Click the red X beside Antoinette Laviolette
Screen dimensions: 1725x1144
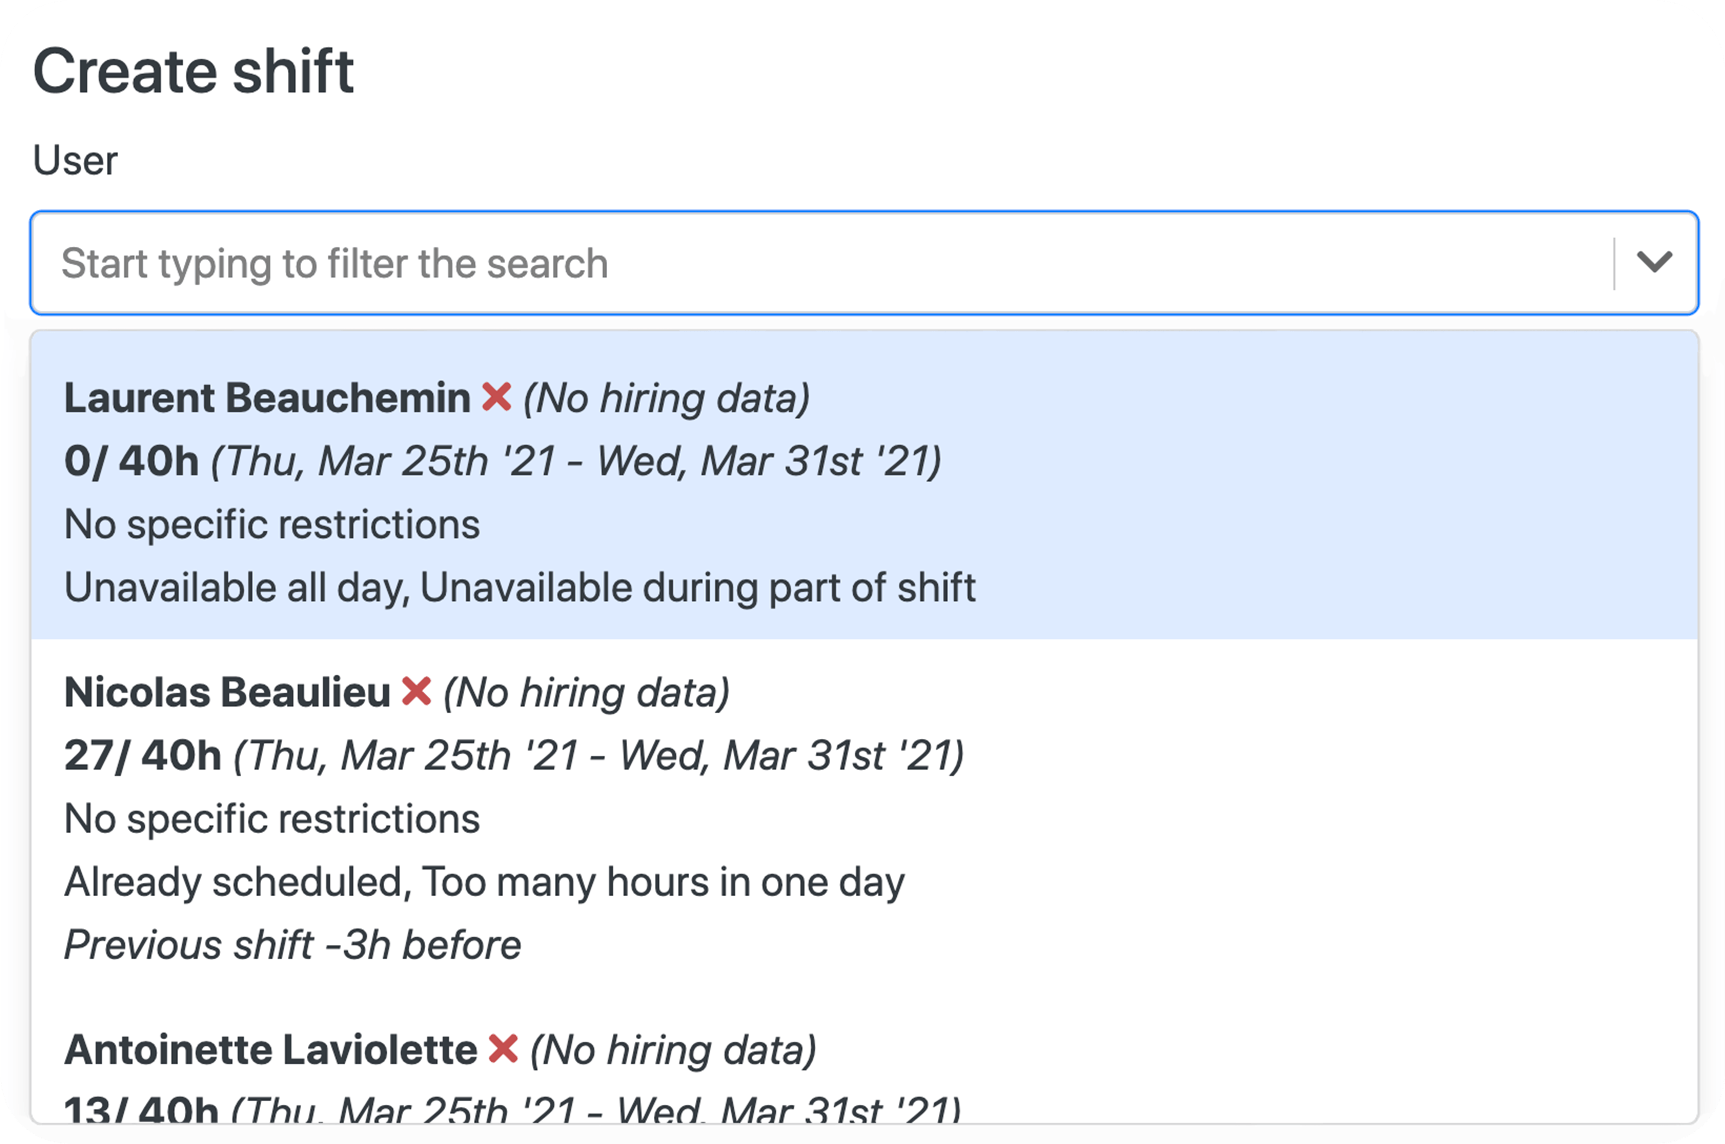coord(503,1049)
